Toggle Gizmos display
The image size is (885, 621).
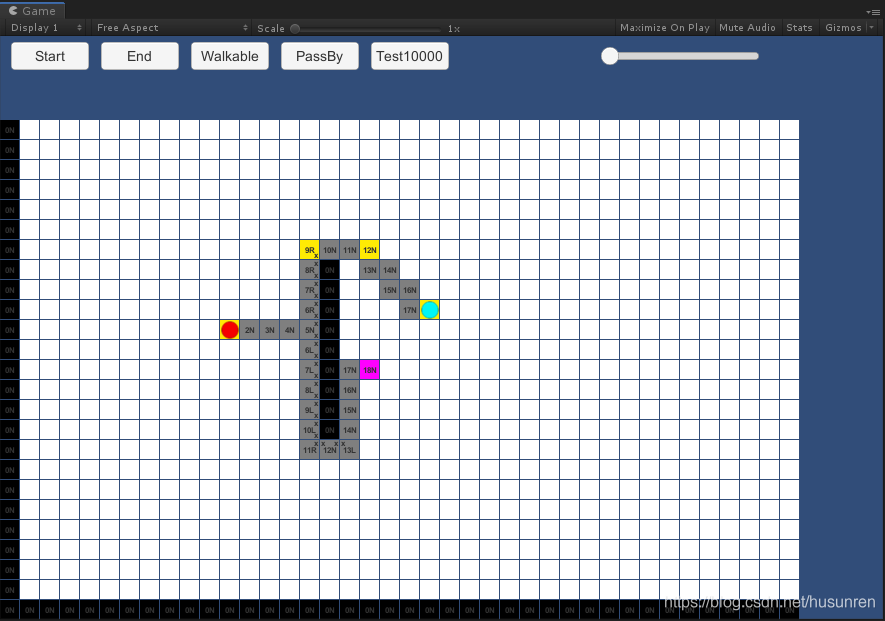843,28
